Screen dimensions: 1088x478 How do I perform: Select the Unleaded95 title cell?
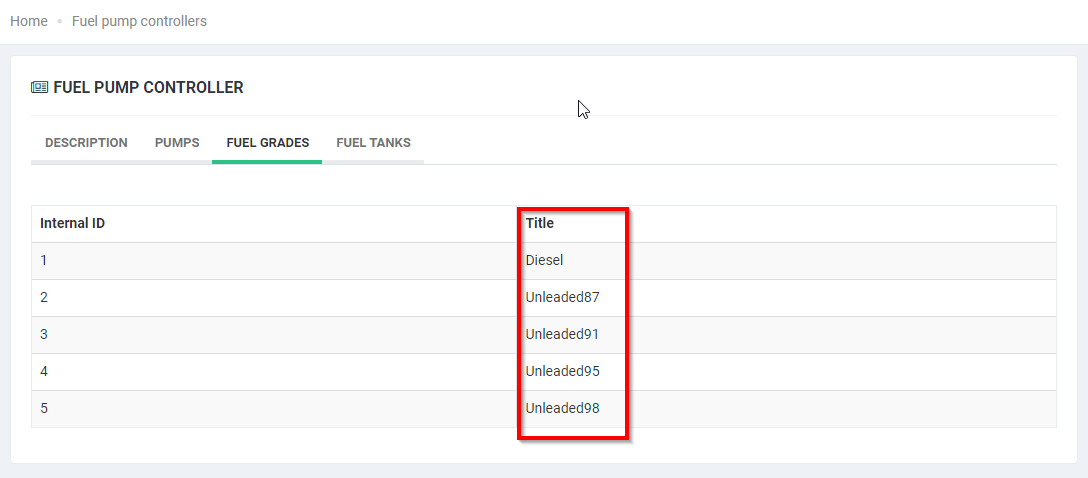point(562,371)
